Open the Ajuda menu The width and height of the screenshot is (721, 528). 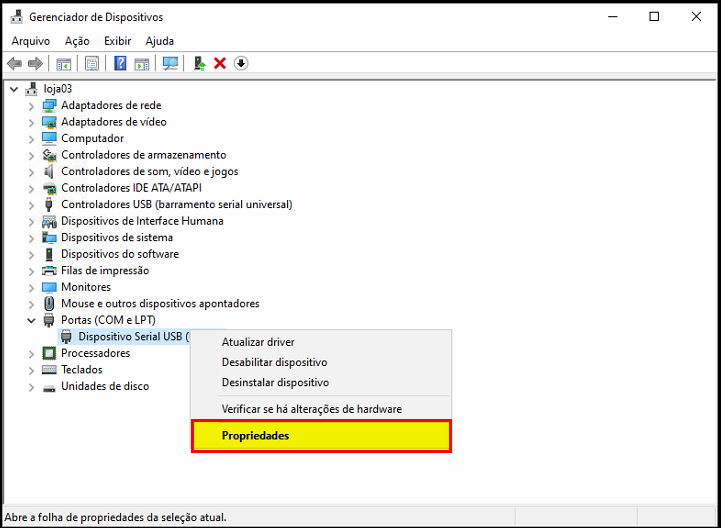pos(160,41)
